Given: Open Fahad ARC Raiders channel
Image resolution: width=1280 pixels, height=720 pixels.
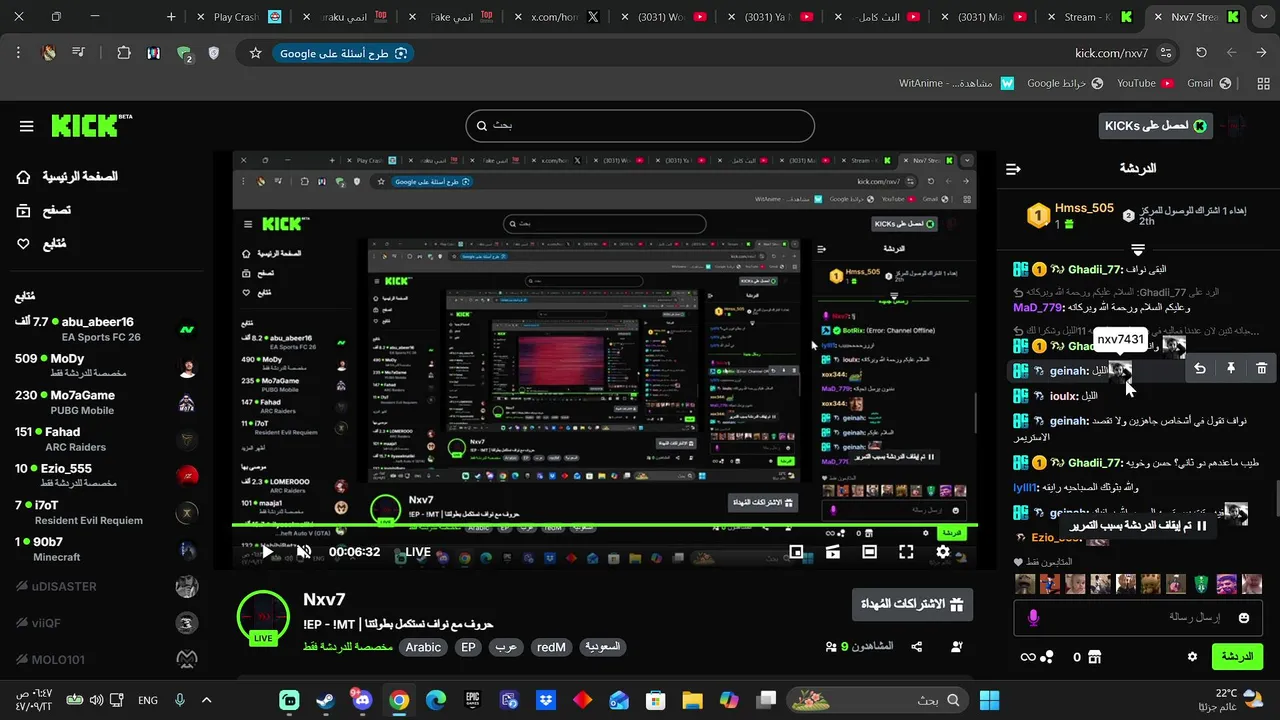Looking at the screenshot, I should click(x=106, y=439).
